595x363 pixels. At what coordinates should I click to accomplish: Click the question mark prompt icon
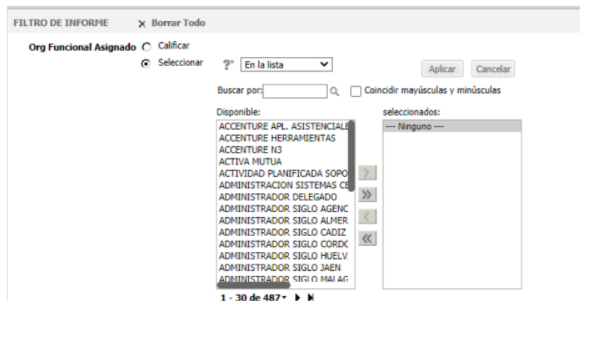coord(228,65)
